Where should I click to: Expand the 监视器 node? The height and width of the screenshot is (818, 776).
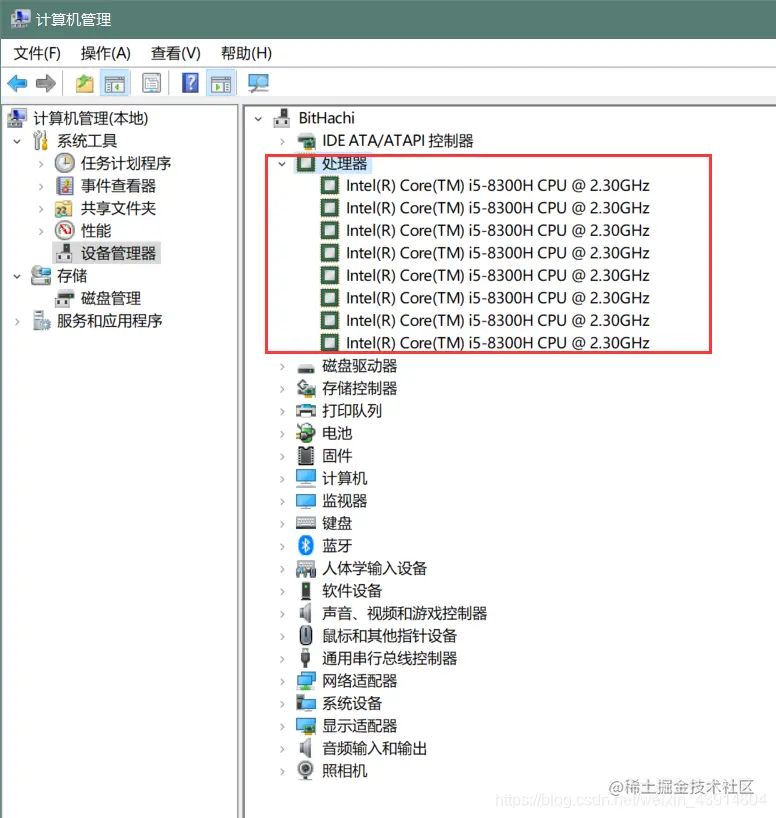[x=282, y=501]
